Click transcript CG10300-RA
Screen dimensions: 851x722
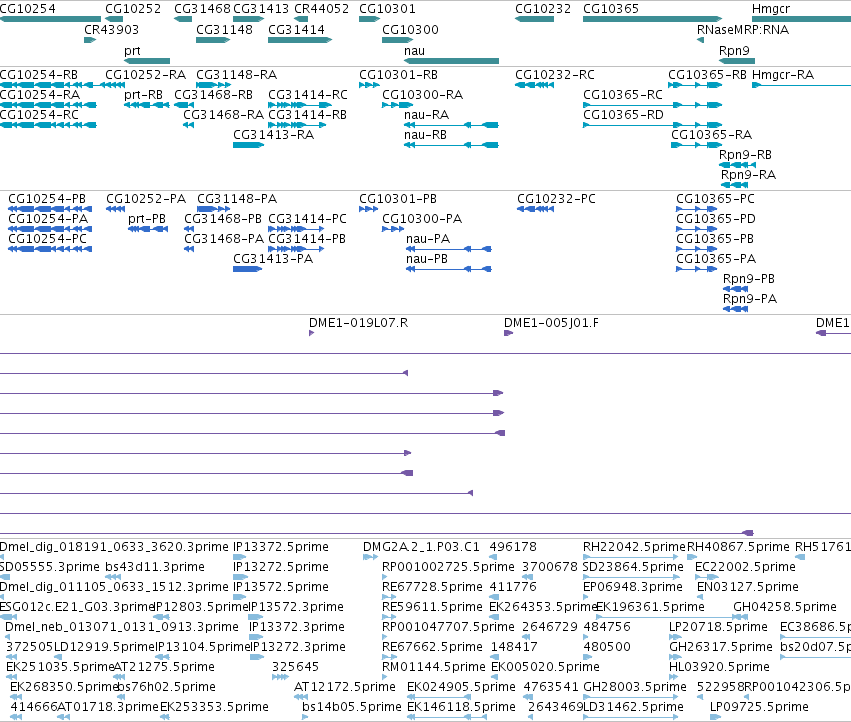(422, 94)
